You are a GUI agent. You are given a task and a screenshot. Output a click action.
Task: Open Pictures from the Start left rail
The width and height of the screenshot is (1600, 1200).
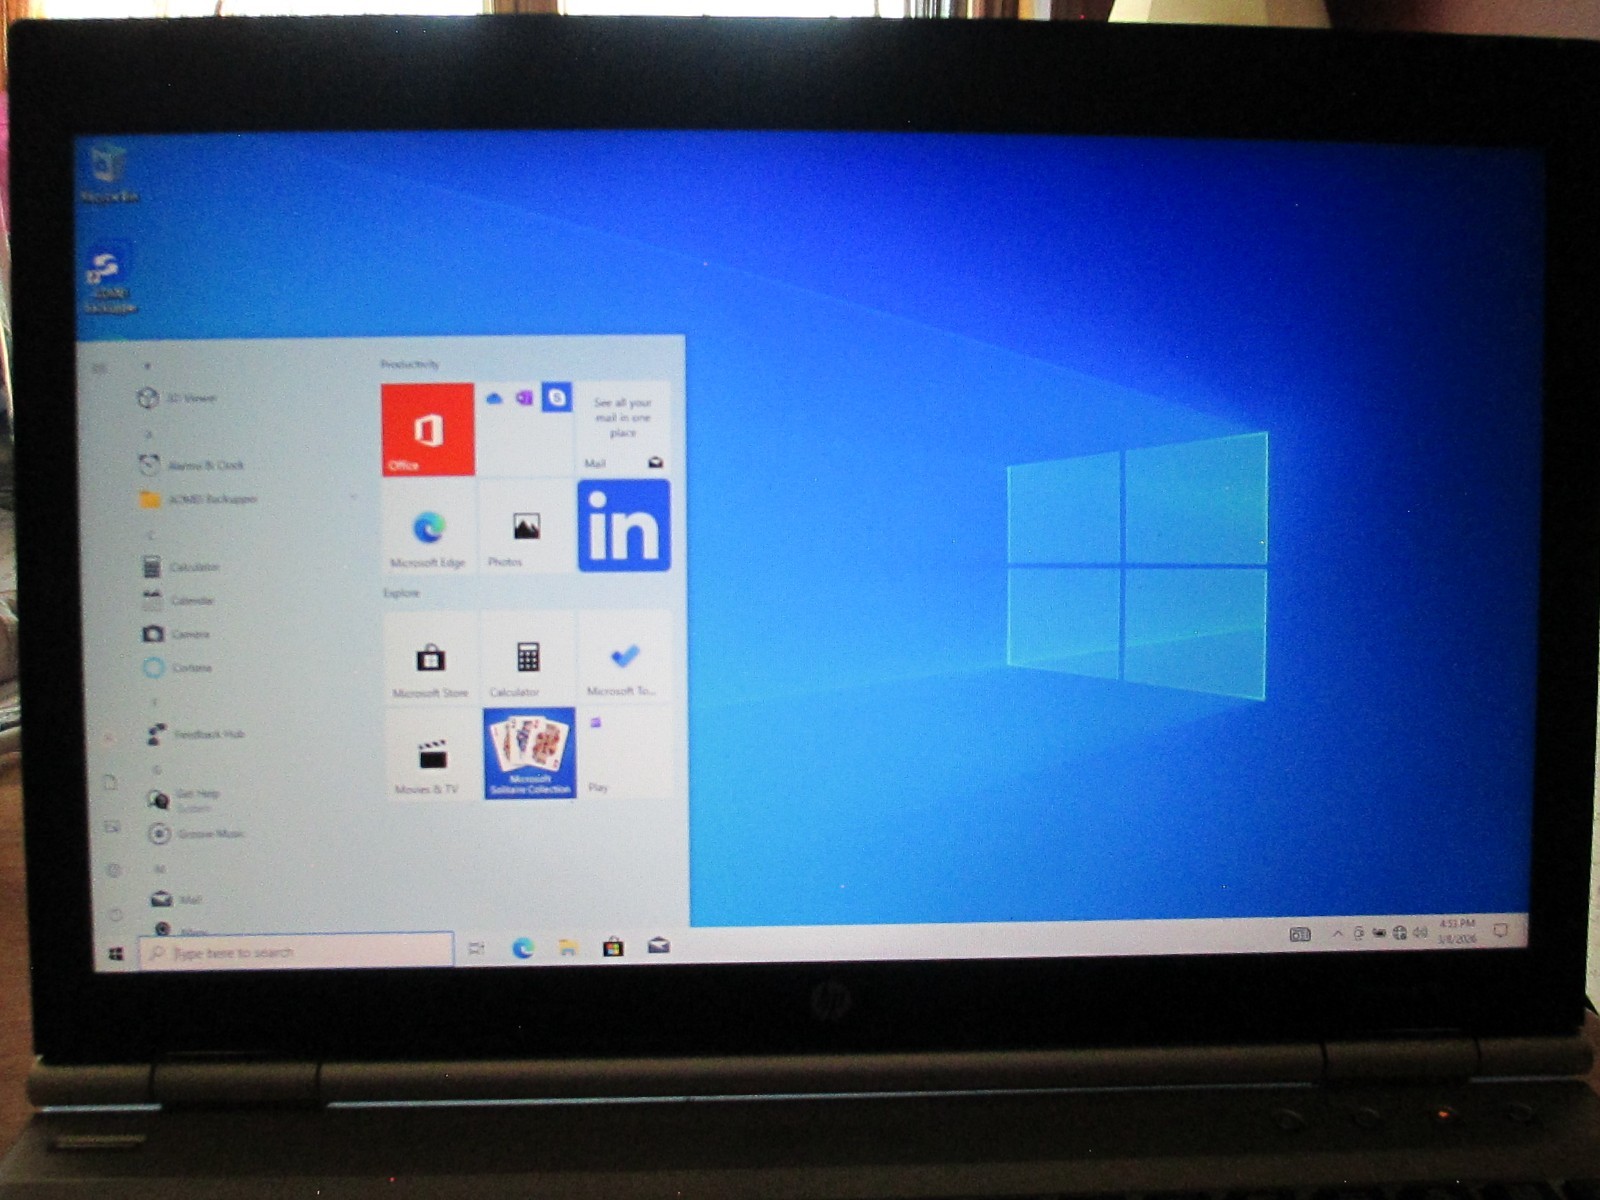click(112, 826)
